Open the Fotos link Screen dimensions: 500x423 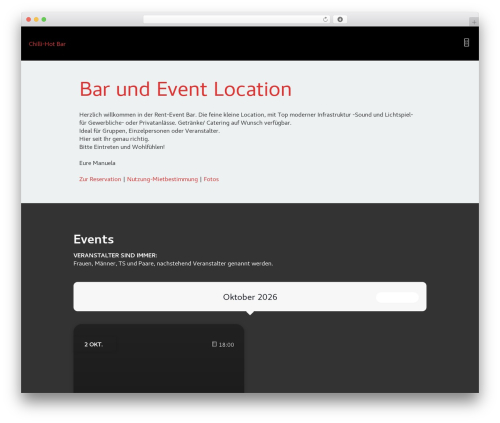pos(211,179)
